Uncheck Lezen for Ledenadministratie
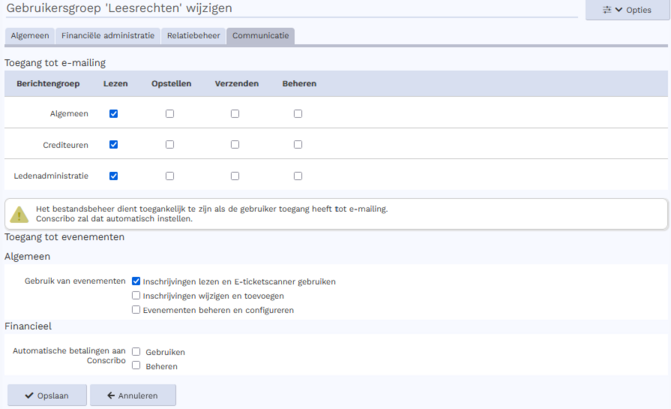Viewport: 671px width, 409px height. tap(113, 176)
